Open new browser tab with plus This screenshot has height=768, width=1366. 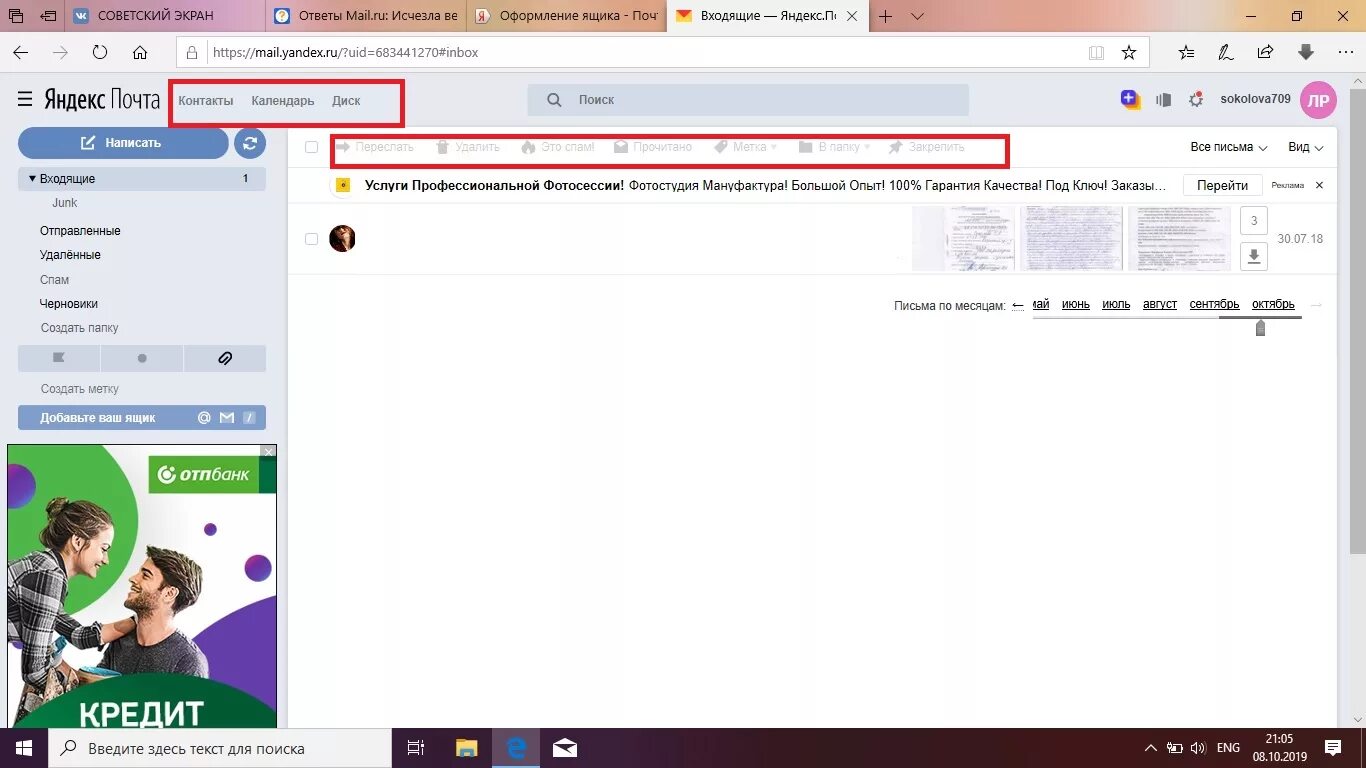(x=885, y=16)
